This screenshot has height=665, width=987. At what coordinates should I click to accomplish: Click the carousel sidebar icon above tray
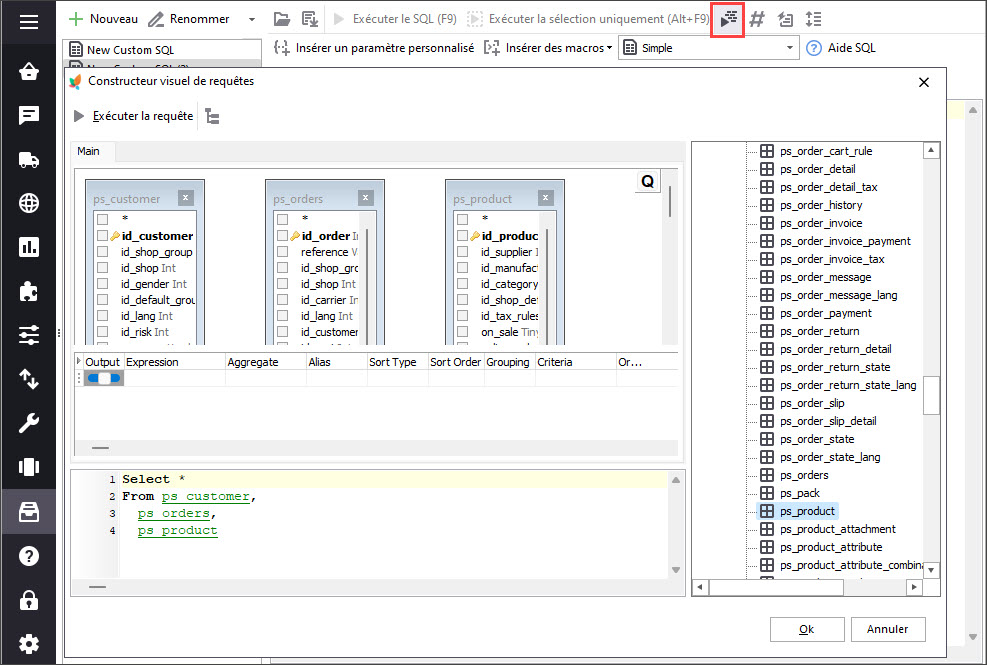click(x=28, y=467)
